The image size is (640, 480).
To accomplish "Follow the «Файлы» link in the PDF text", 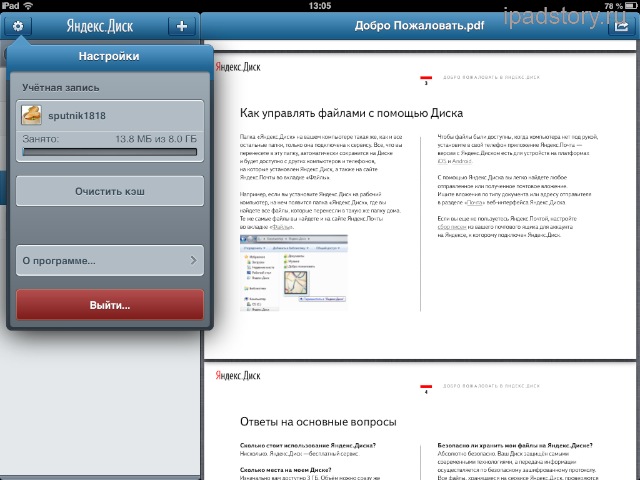I will pos(281,227).
